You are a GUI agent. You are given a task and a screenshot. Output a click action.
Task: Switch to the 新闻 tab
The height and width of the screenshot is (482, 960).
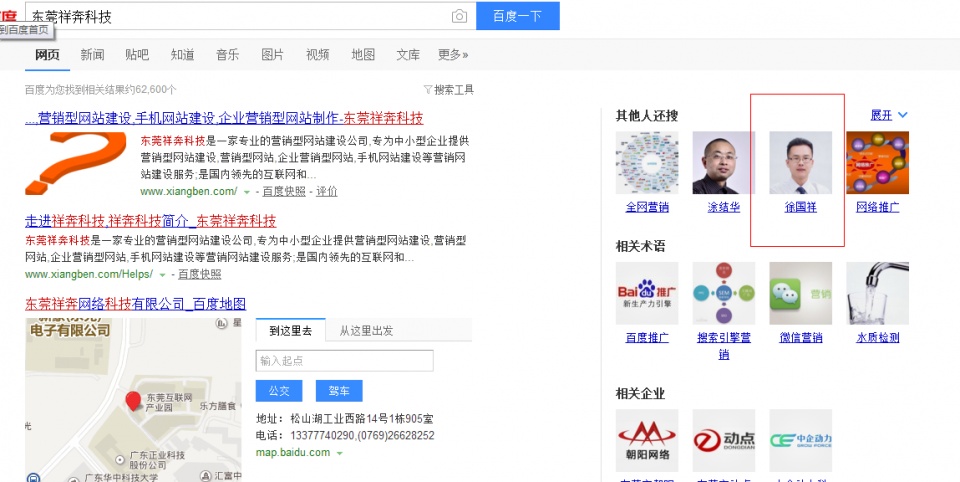click(92, 55)
